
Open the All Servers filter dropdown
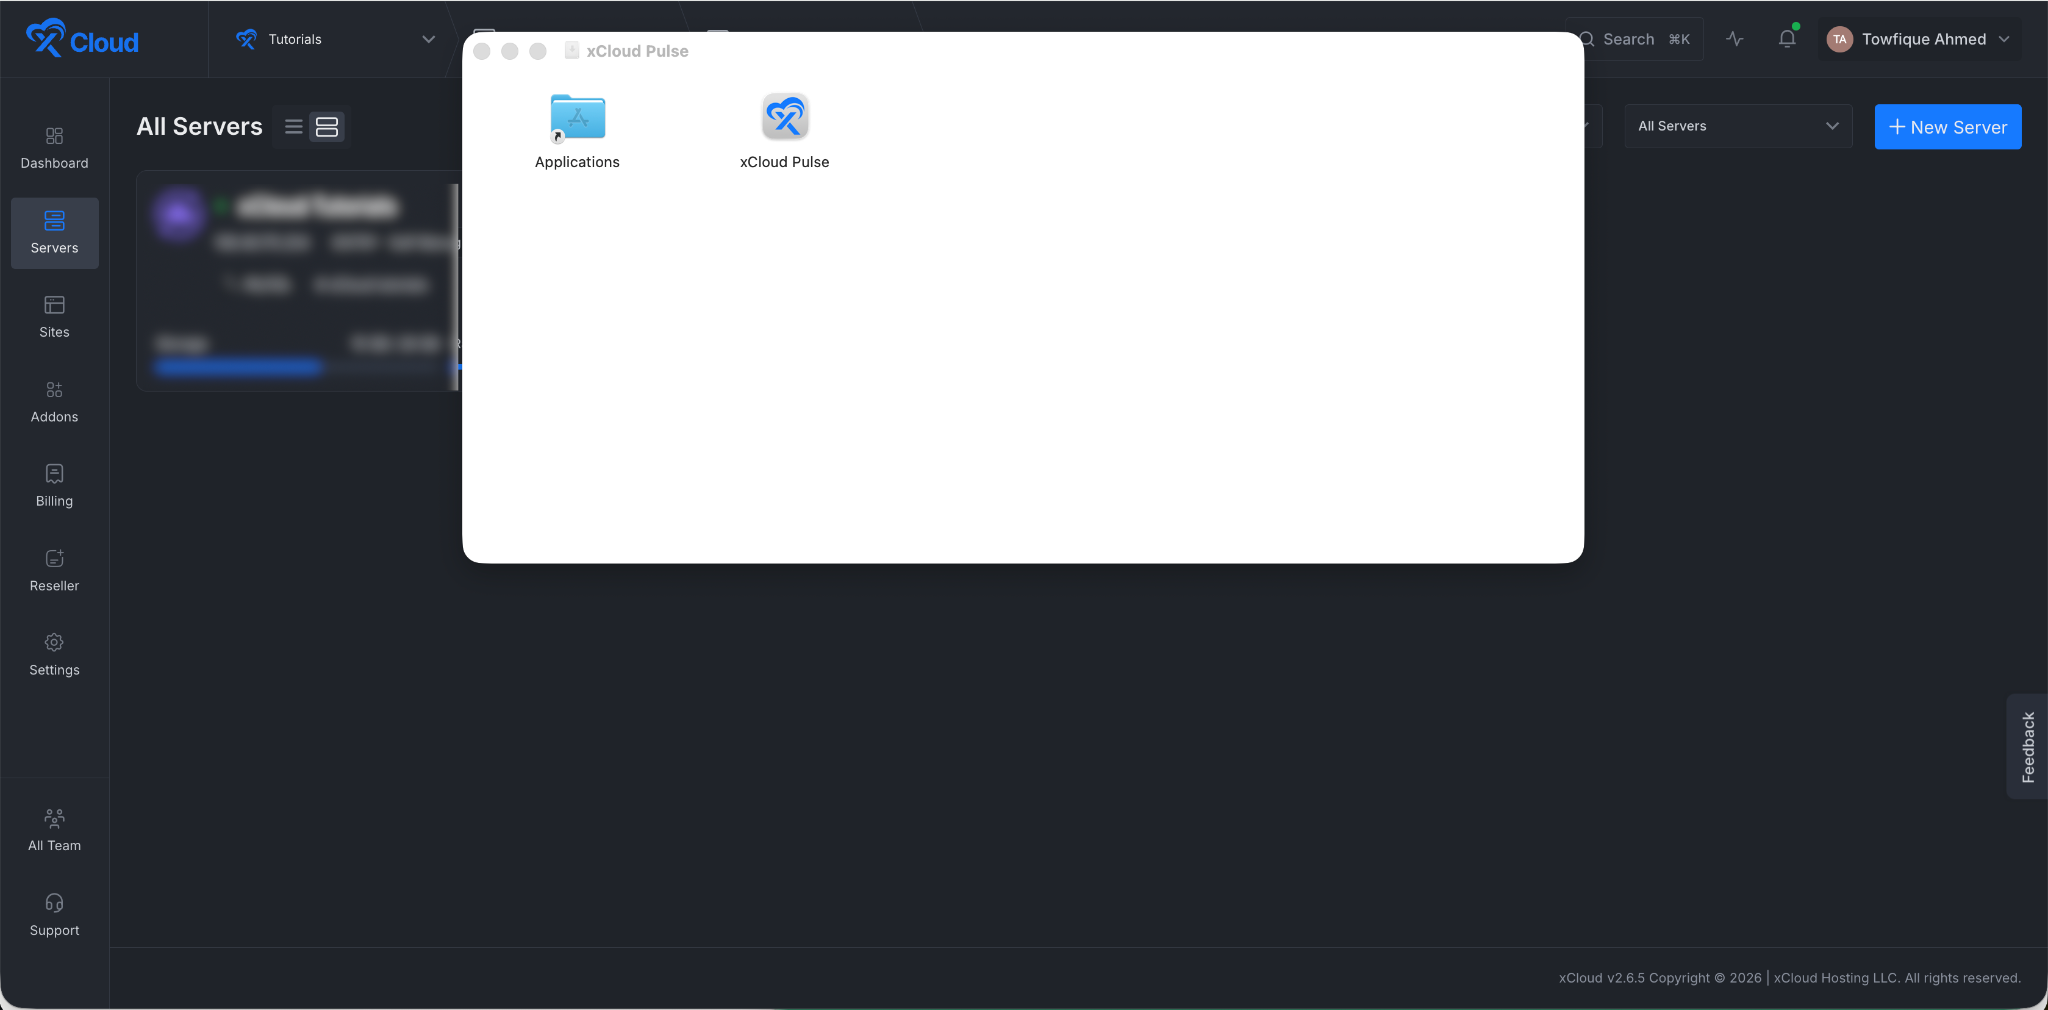pos(1738,126)
